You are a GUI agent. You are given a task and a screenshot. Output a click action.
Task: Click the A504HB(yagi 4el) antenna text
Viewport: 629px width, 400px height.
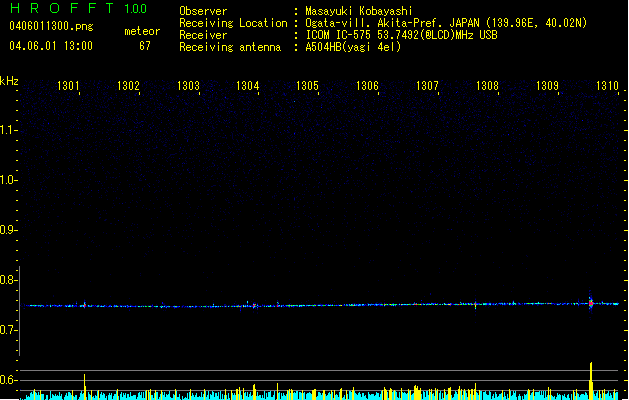point(353,47)
